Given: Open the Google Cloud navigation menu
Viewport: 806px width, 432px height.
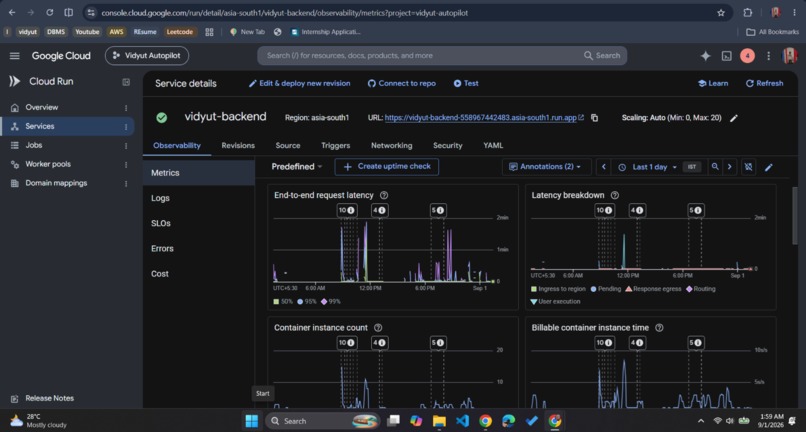Looking at the screenshot, I should [x=14, y=56].
